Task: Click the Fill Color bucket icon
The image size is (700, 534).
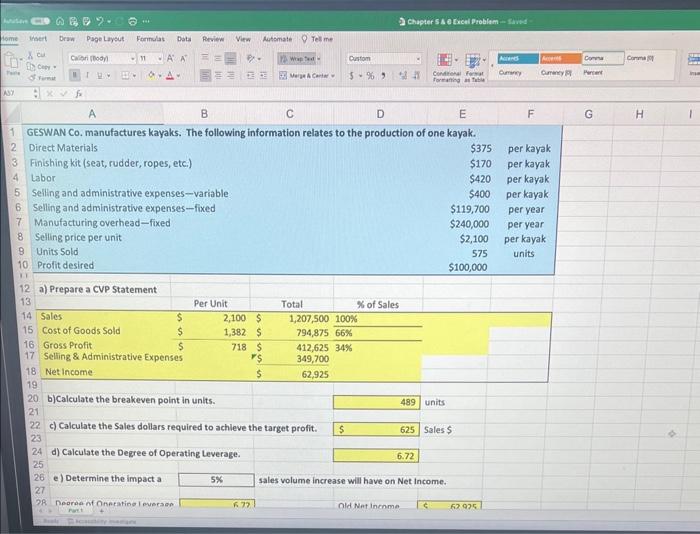Action: [151, 75]
